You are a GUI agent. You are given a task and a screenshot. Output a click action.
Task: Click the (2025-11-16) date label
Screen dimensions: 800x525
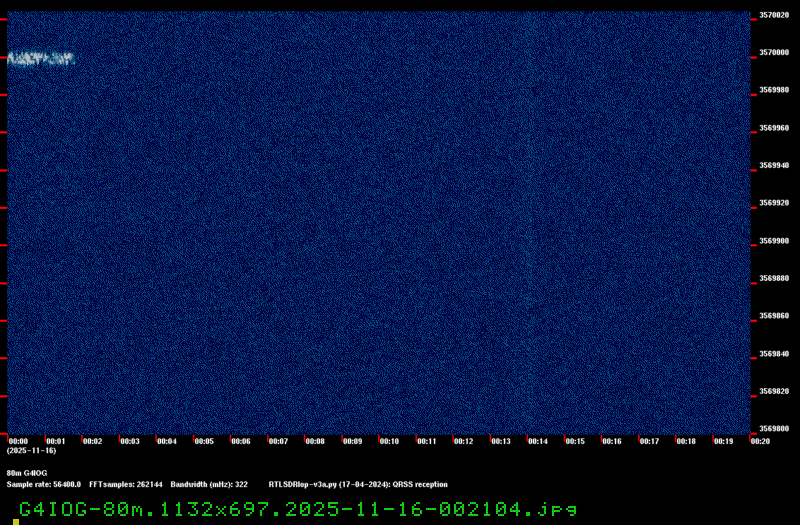pos(31,451)
